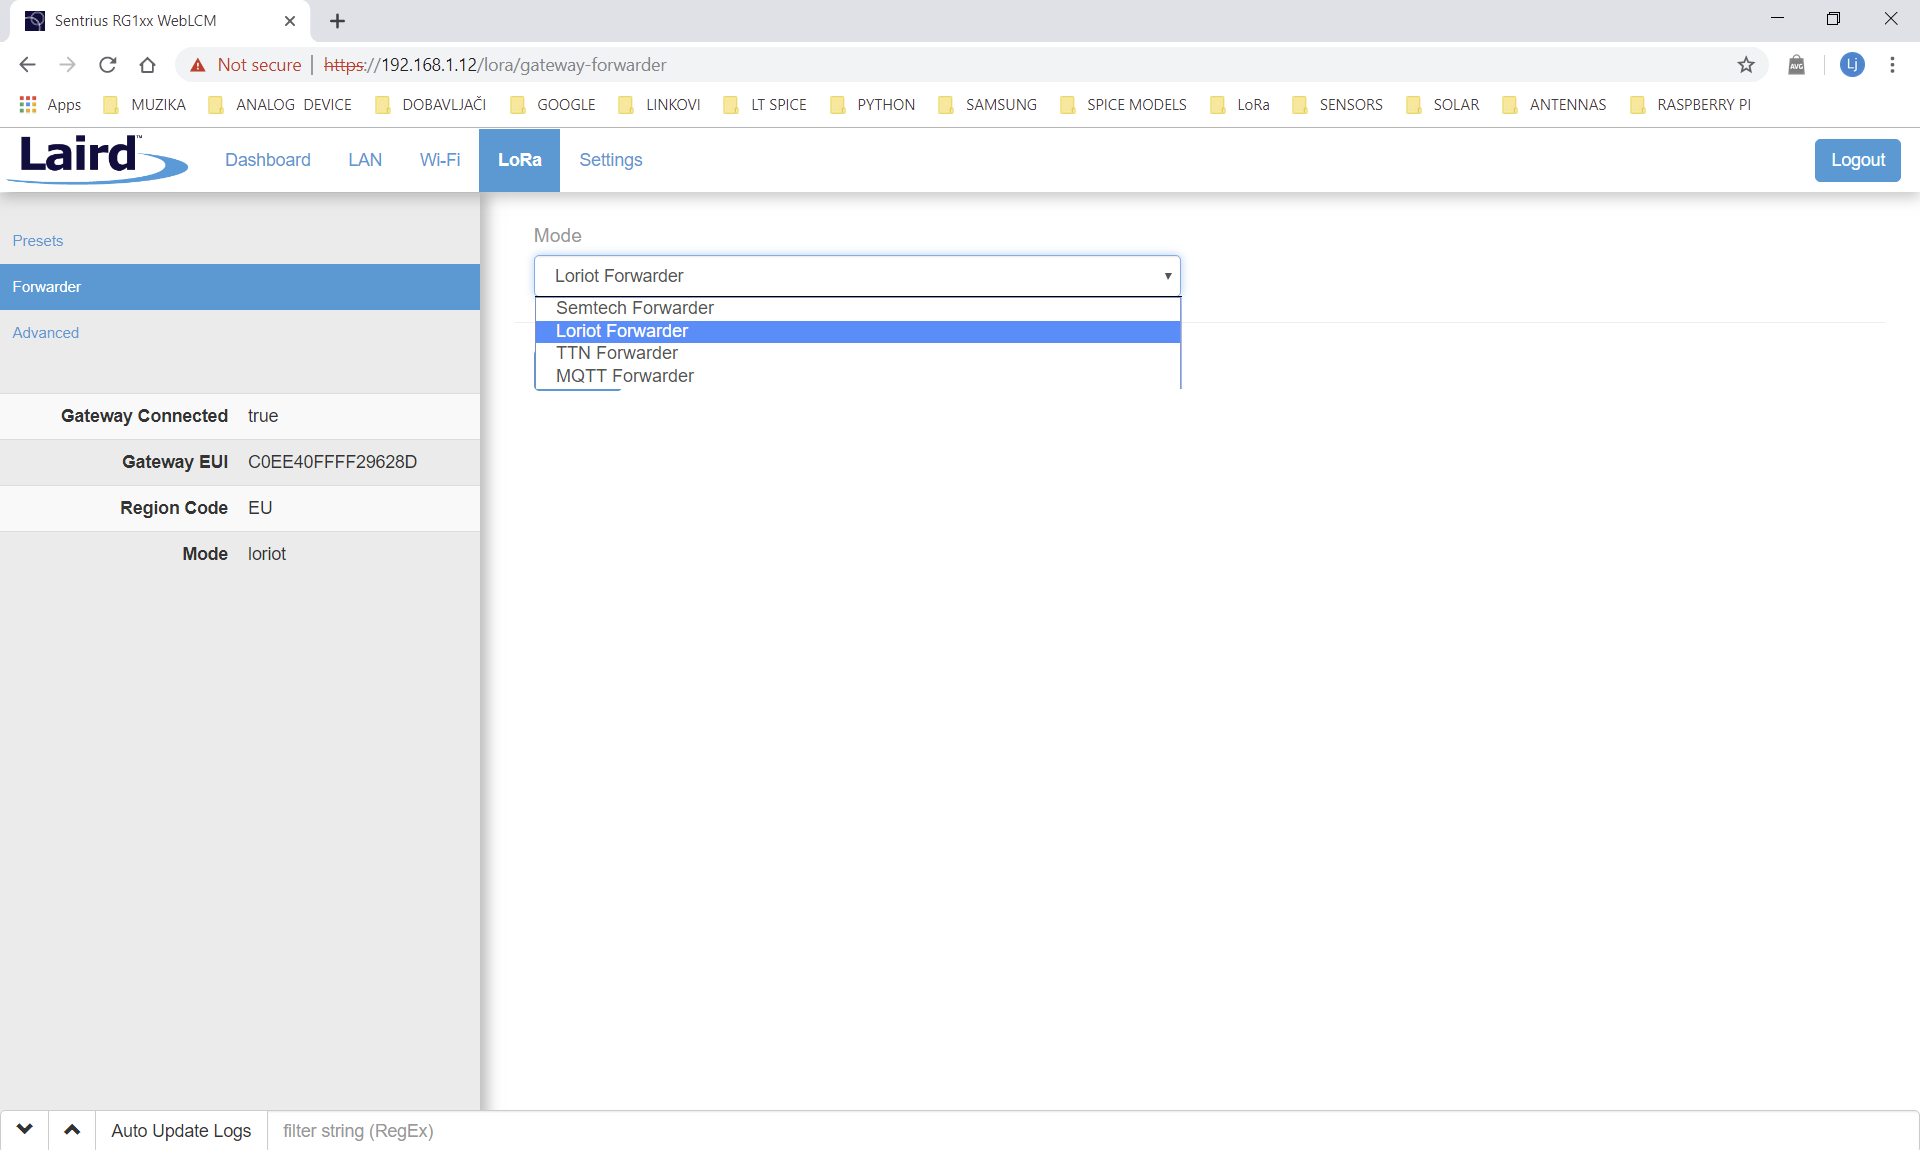Image resolution: width=1920 pixels, height=1150 pixels.
Task: Choose TTN Forwarder from the list
Action: click(x=617, y=353)
